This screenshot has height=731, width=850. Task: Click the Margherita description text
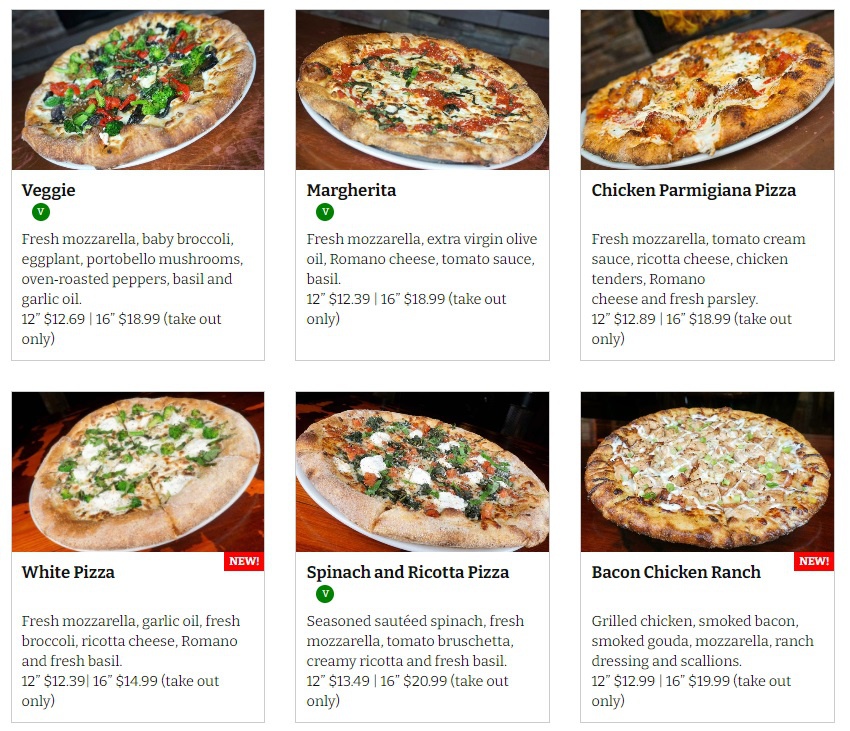[x=421, y=259]
